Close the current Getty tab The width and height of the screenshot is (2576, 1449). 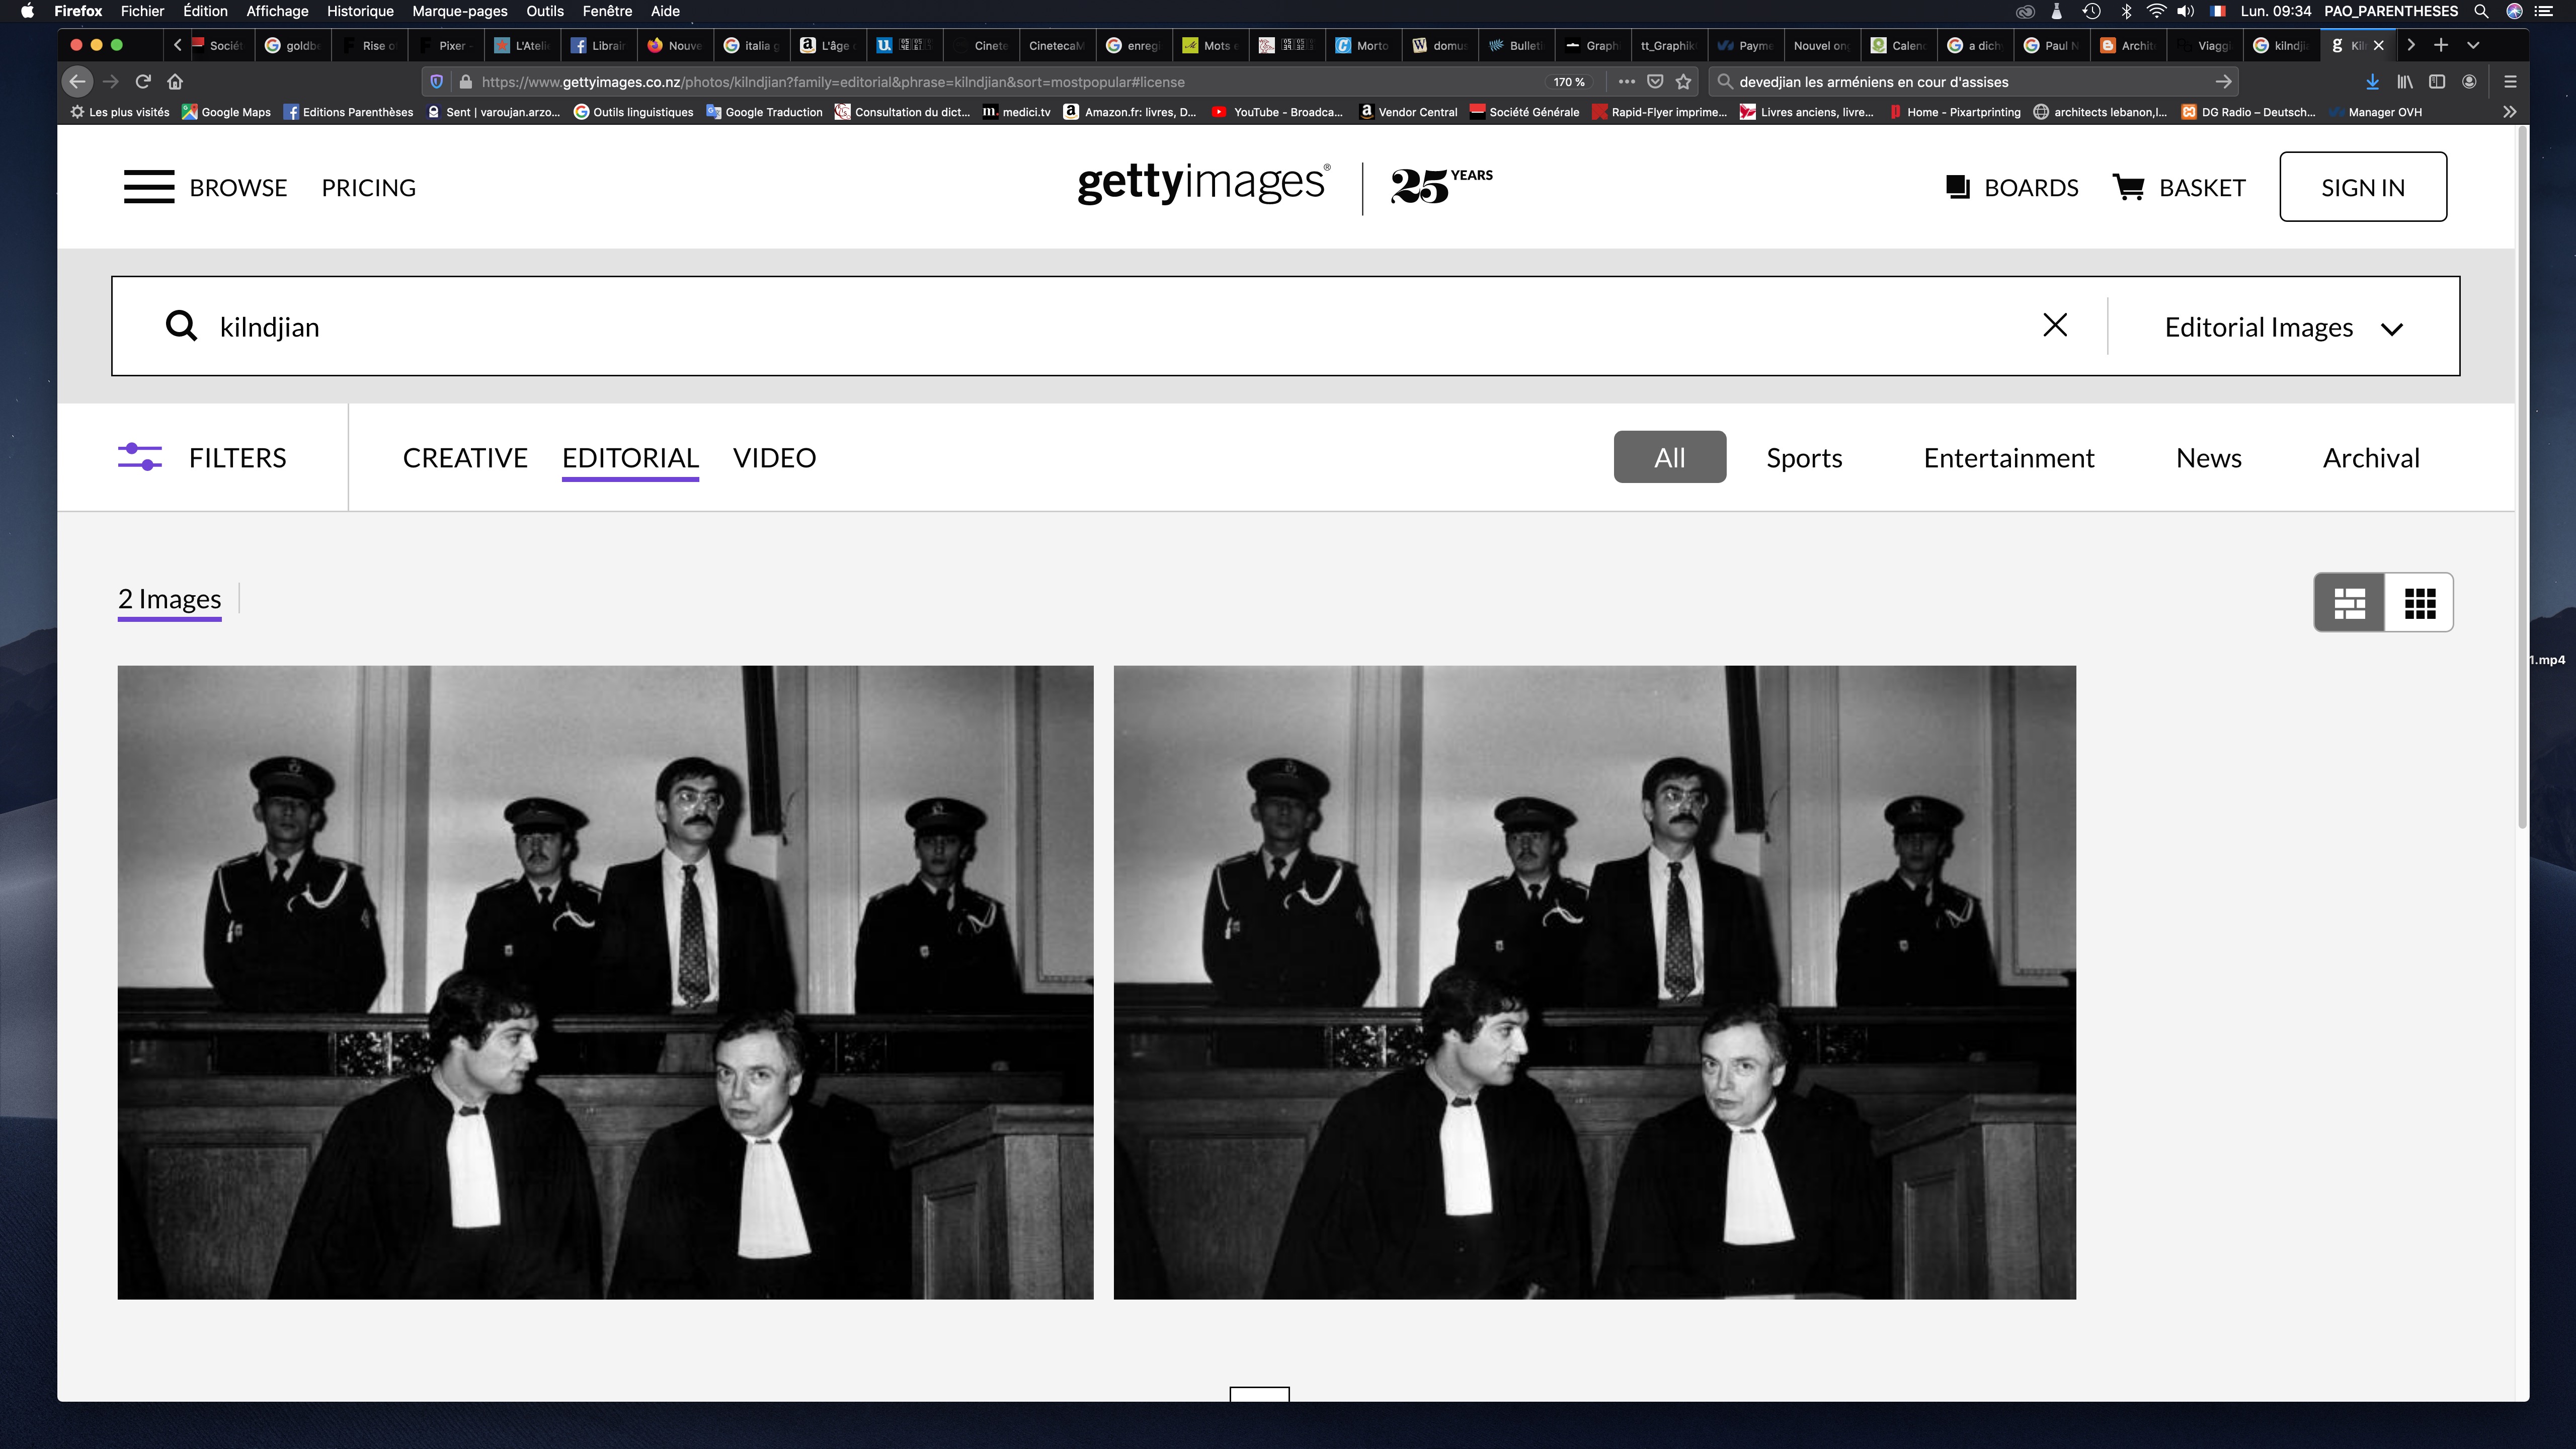[2379, 45]
